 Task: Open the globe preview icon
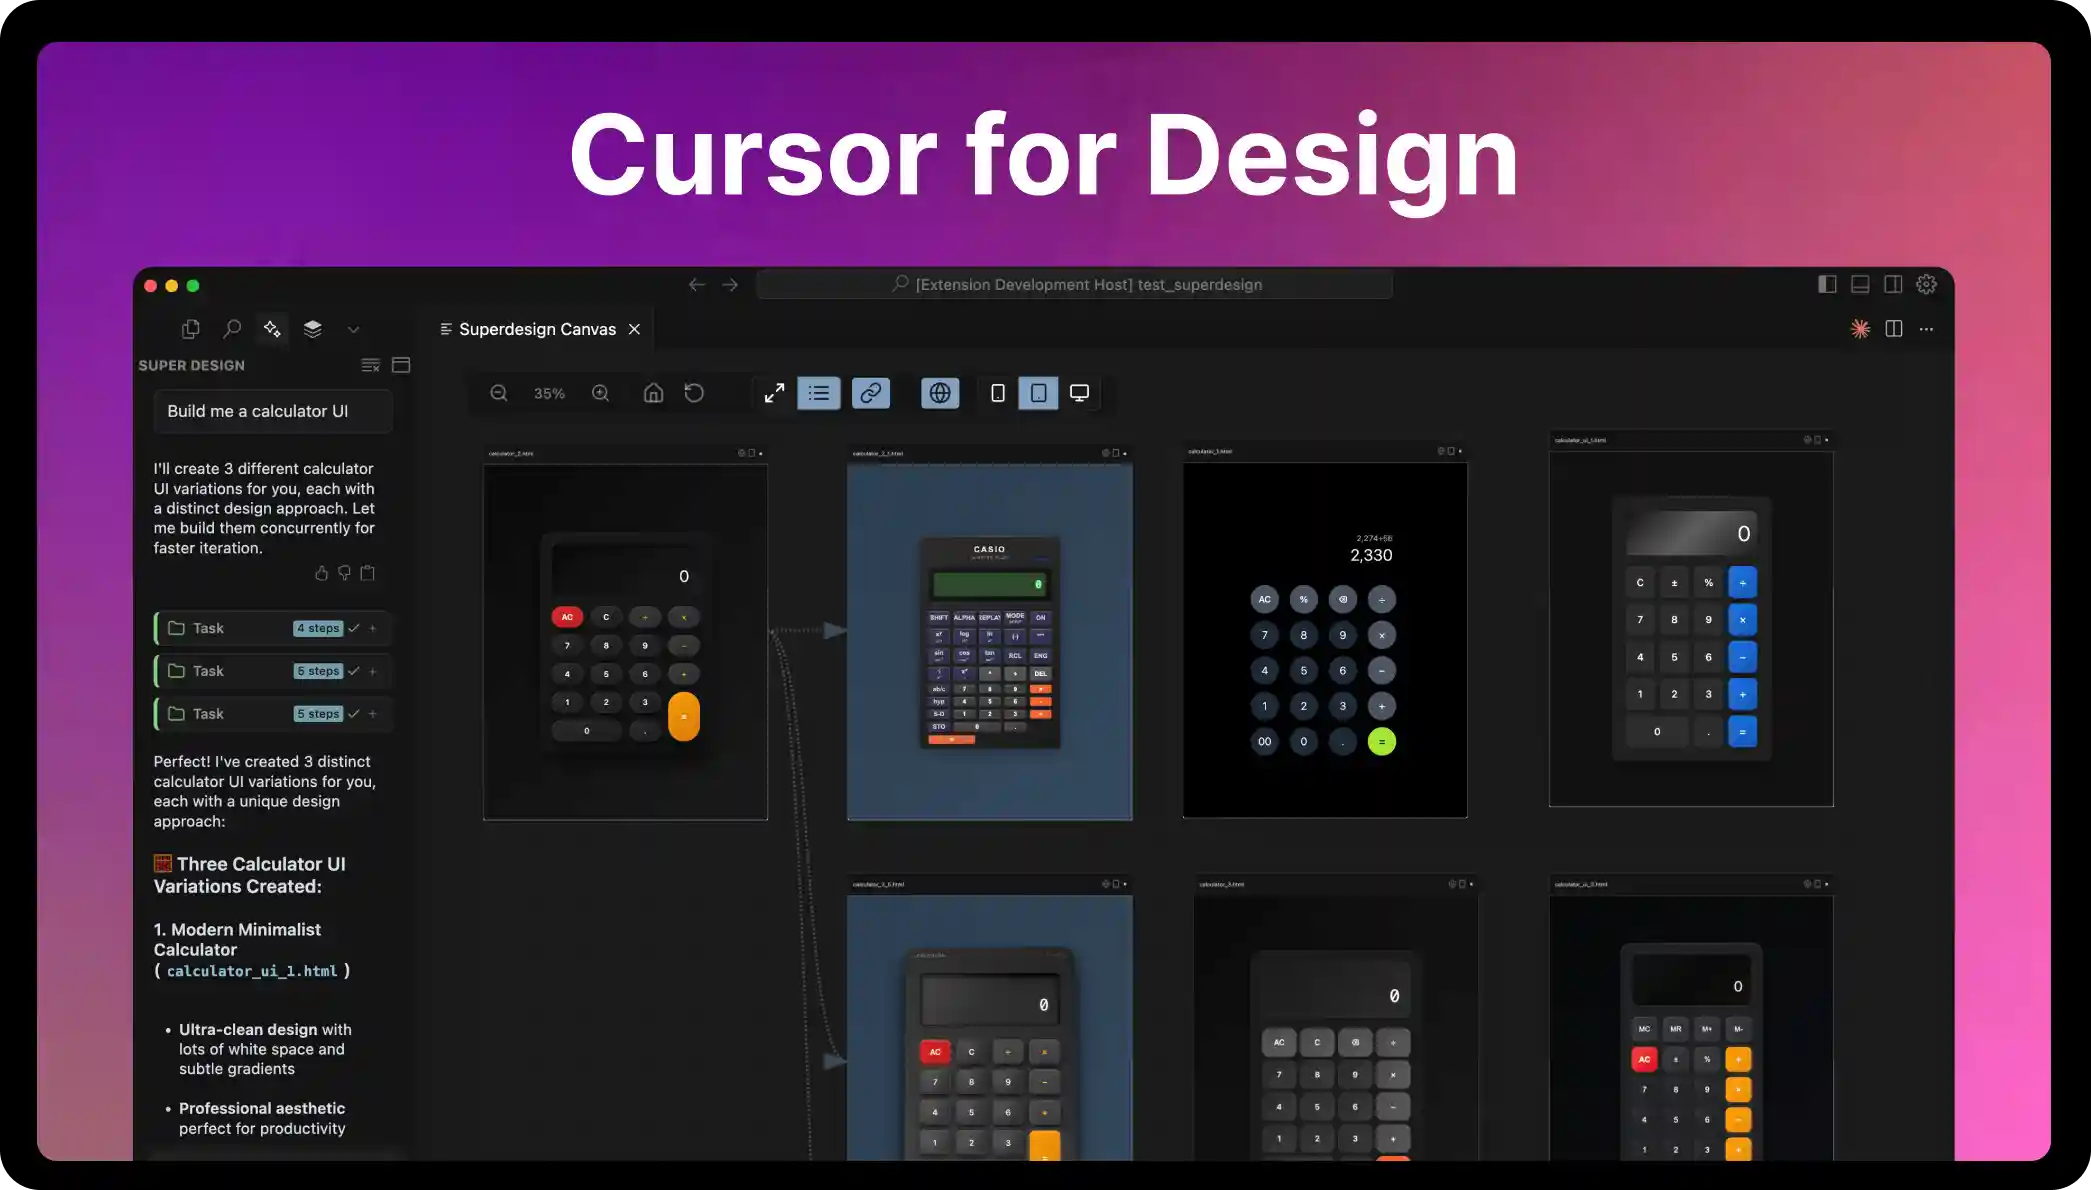939,393
